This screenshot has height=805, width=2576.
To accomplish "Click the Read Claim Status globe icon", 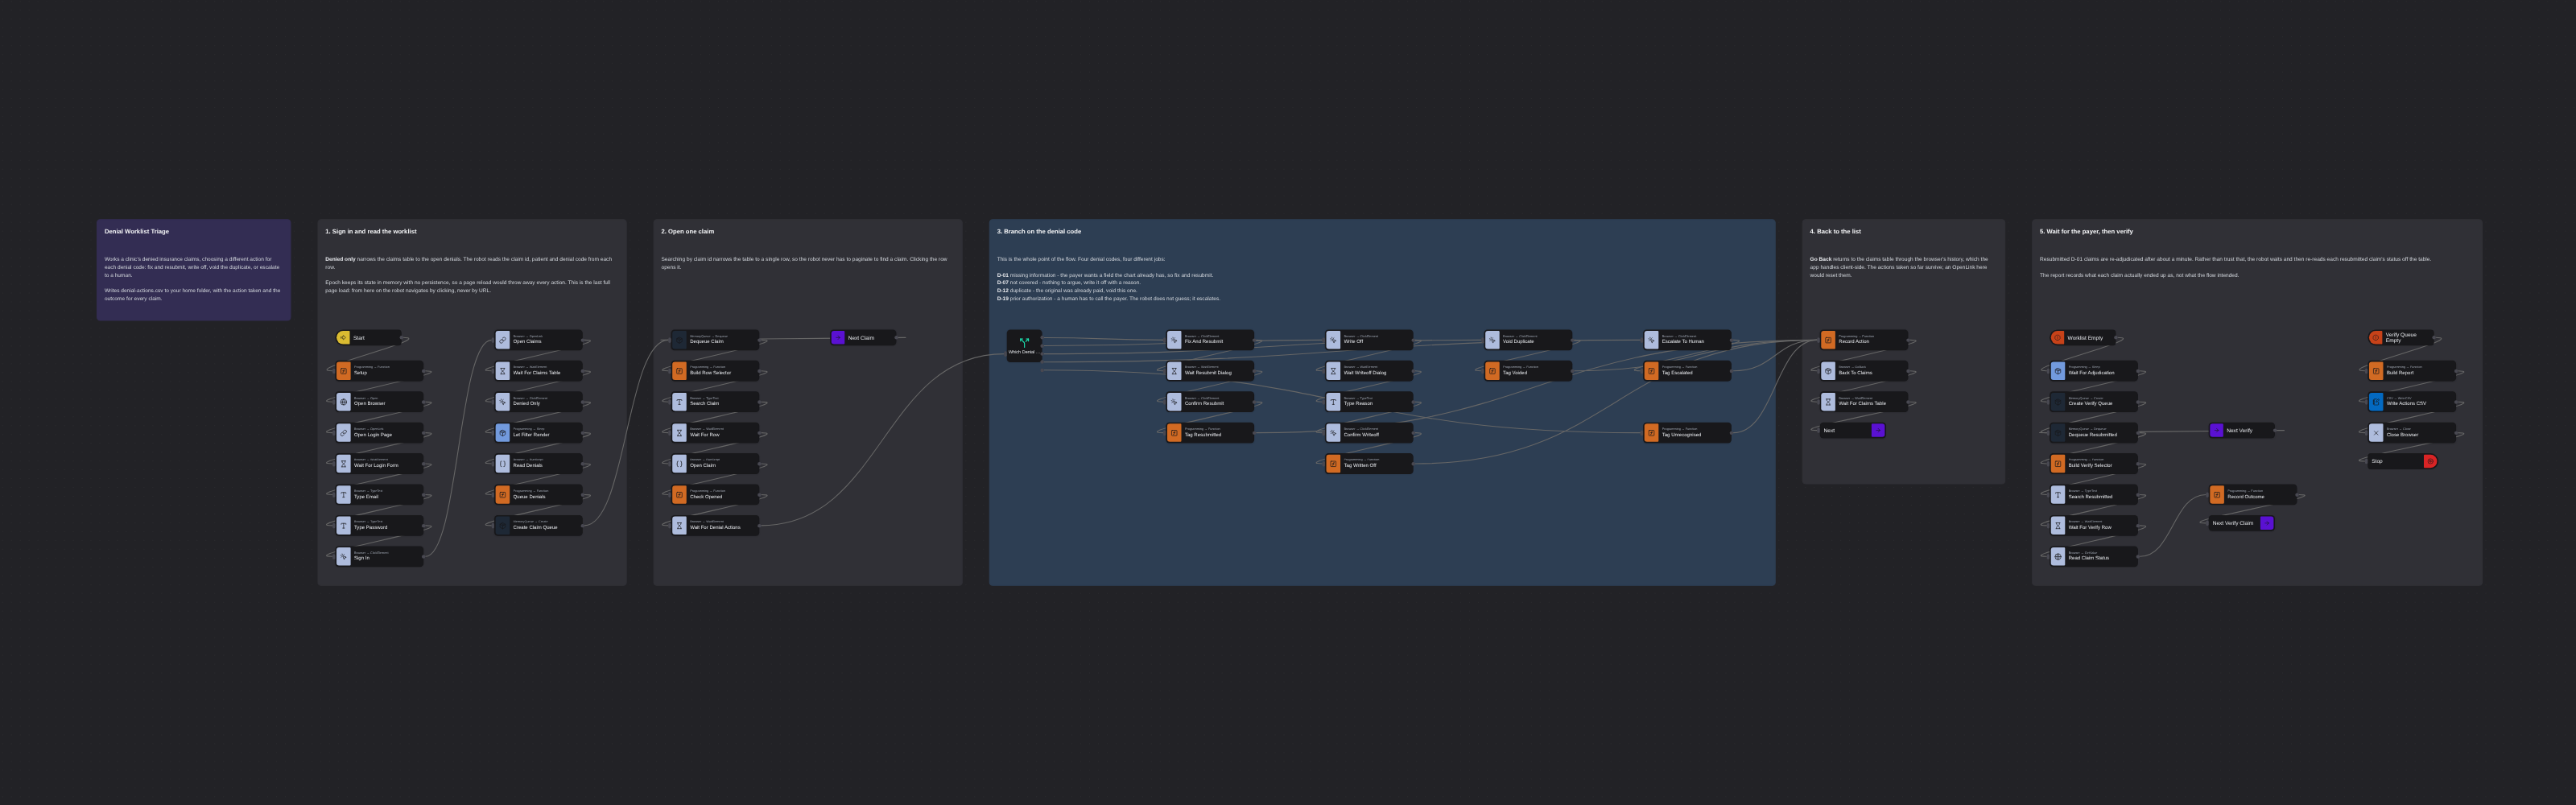I will click(x=2059, y=557).
